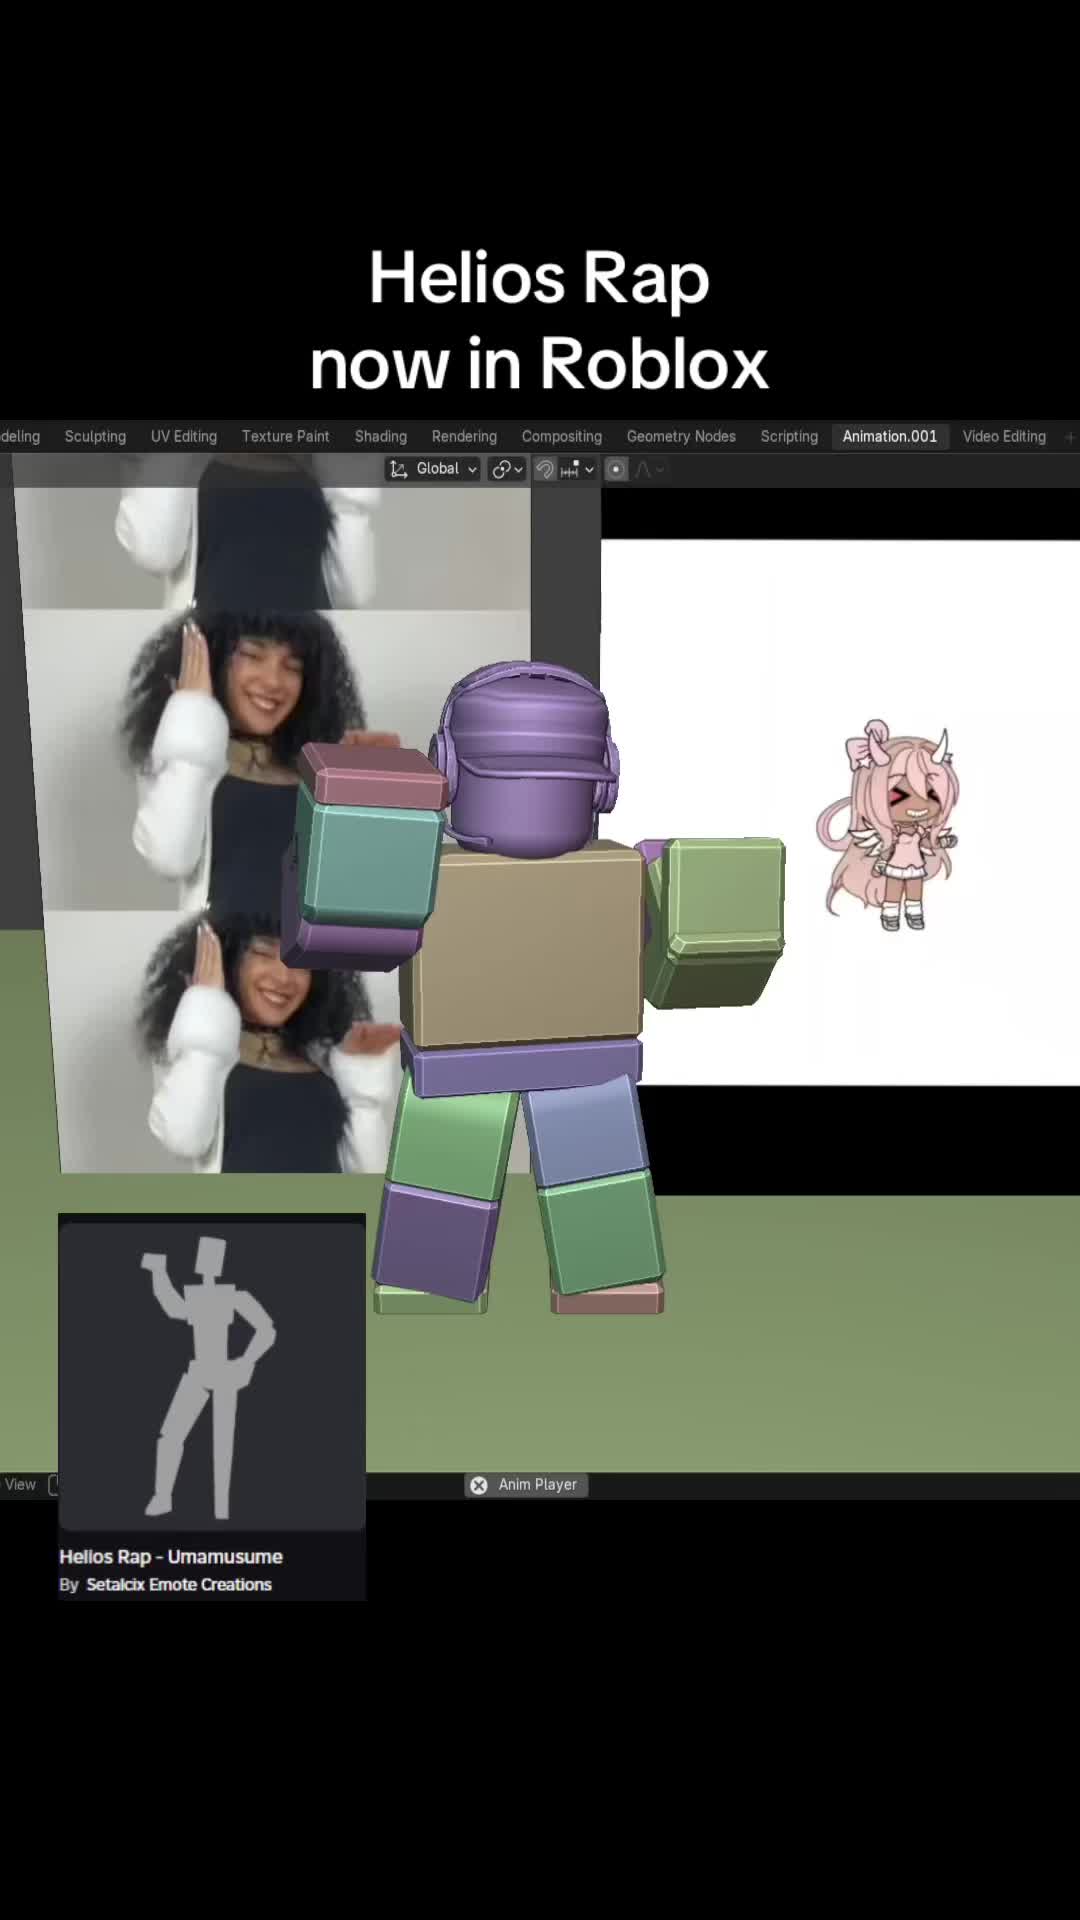
Task: Toggle proportional editing circle icon
Action: point(616,469)
